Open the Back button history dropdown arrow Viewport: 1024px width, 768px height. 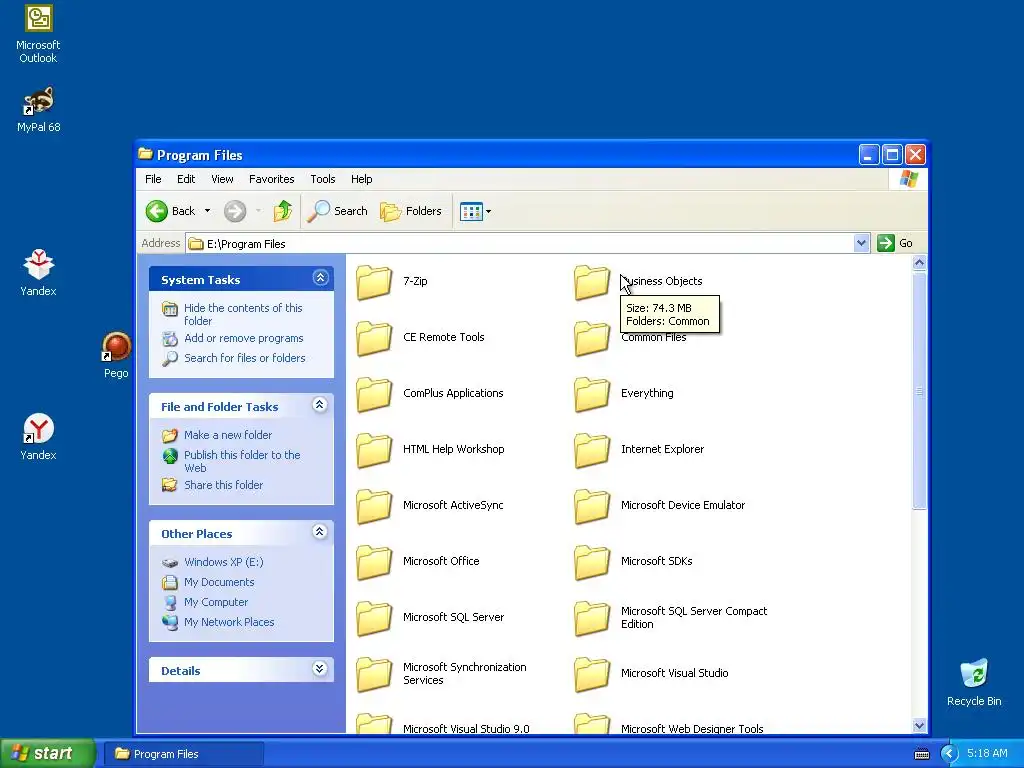coord(208,211)
